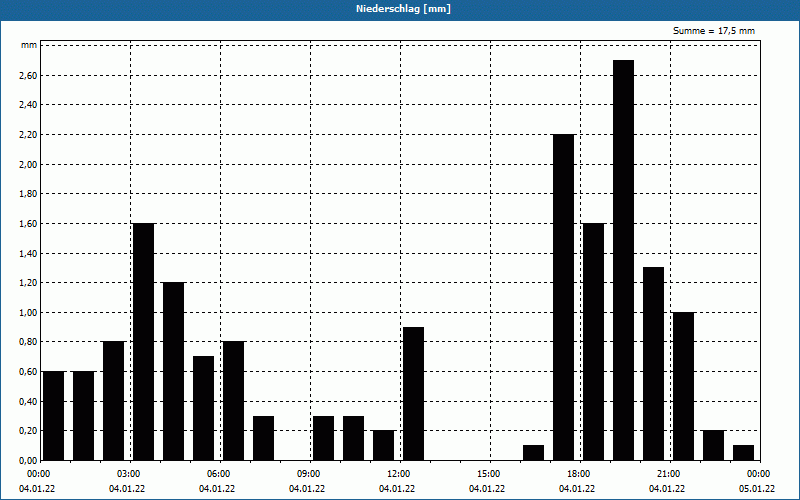The image size is (800, 500).
Task: Select the 0,20 mm bar at 22:00
Action: pos(713,445)
